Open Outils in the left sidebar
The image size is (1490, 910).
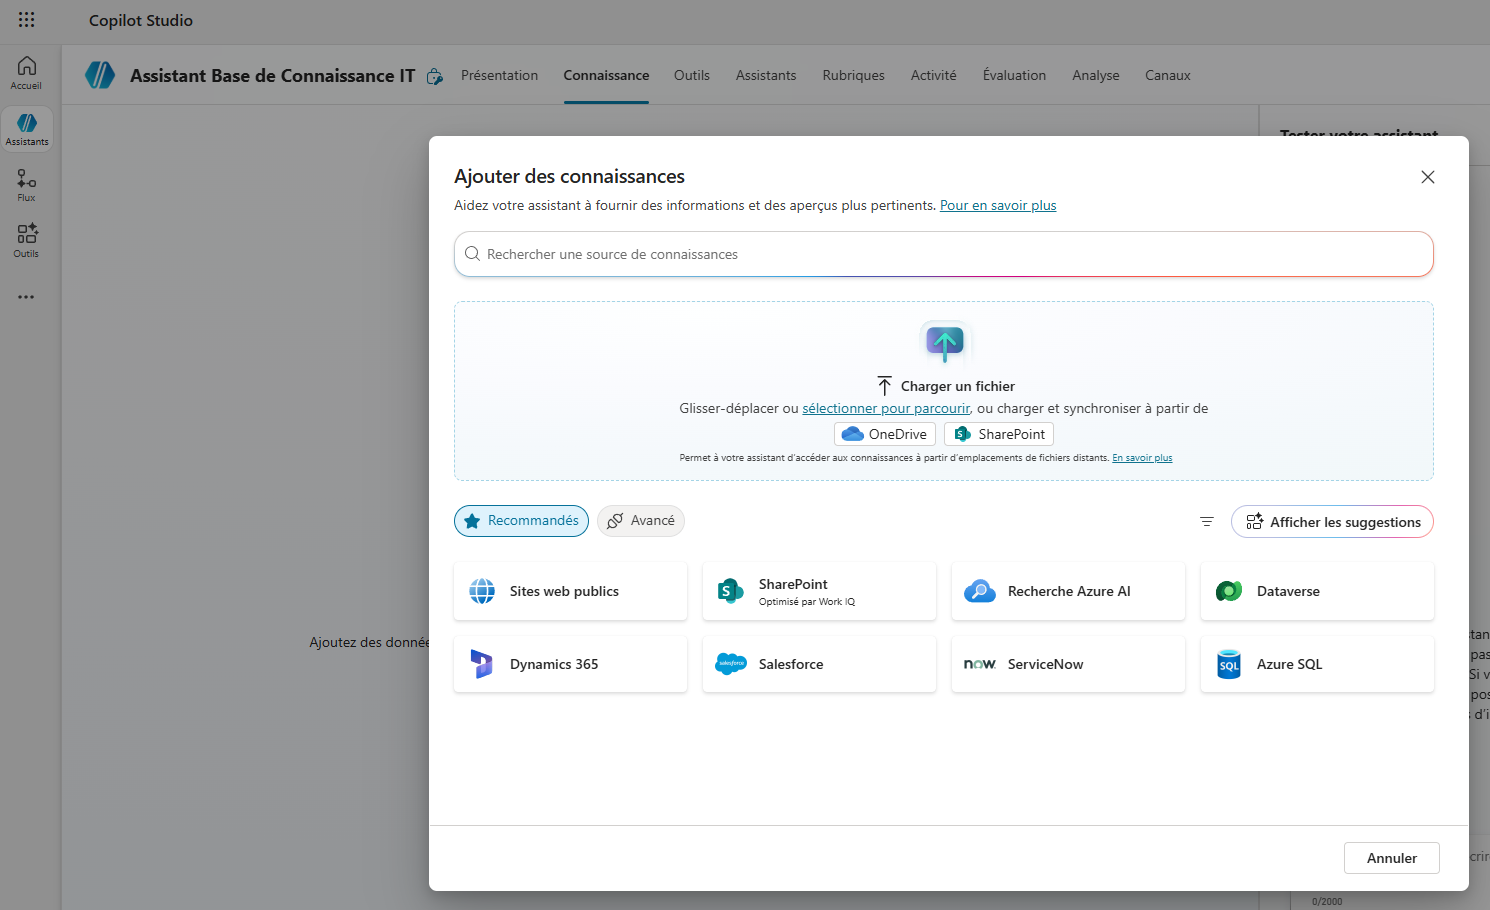(x=27, y=241)
